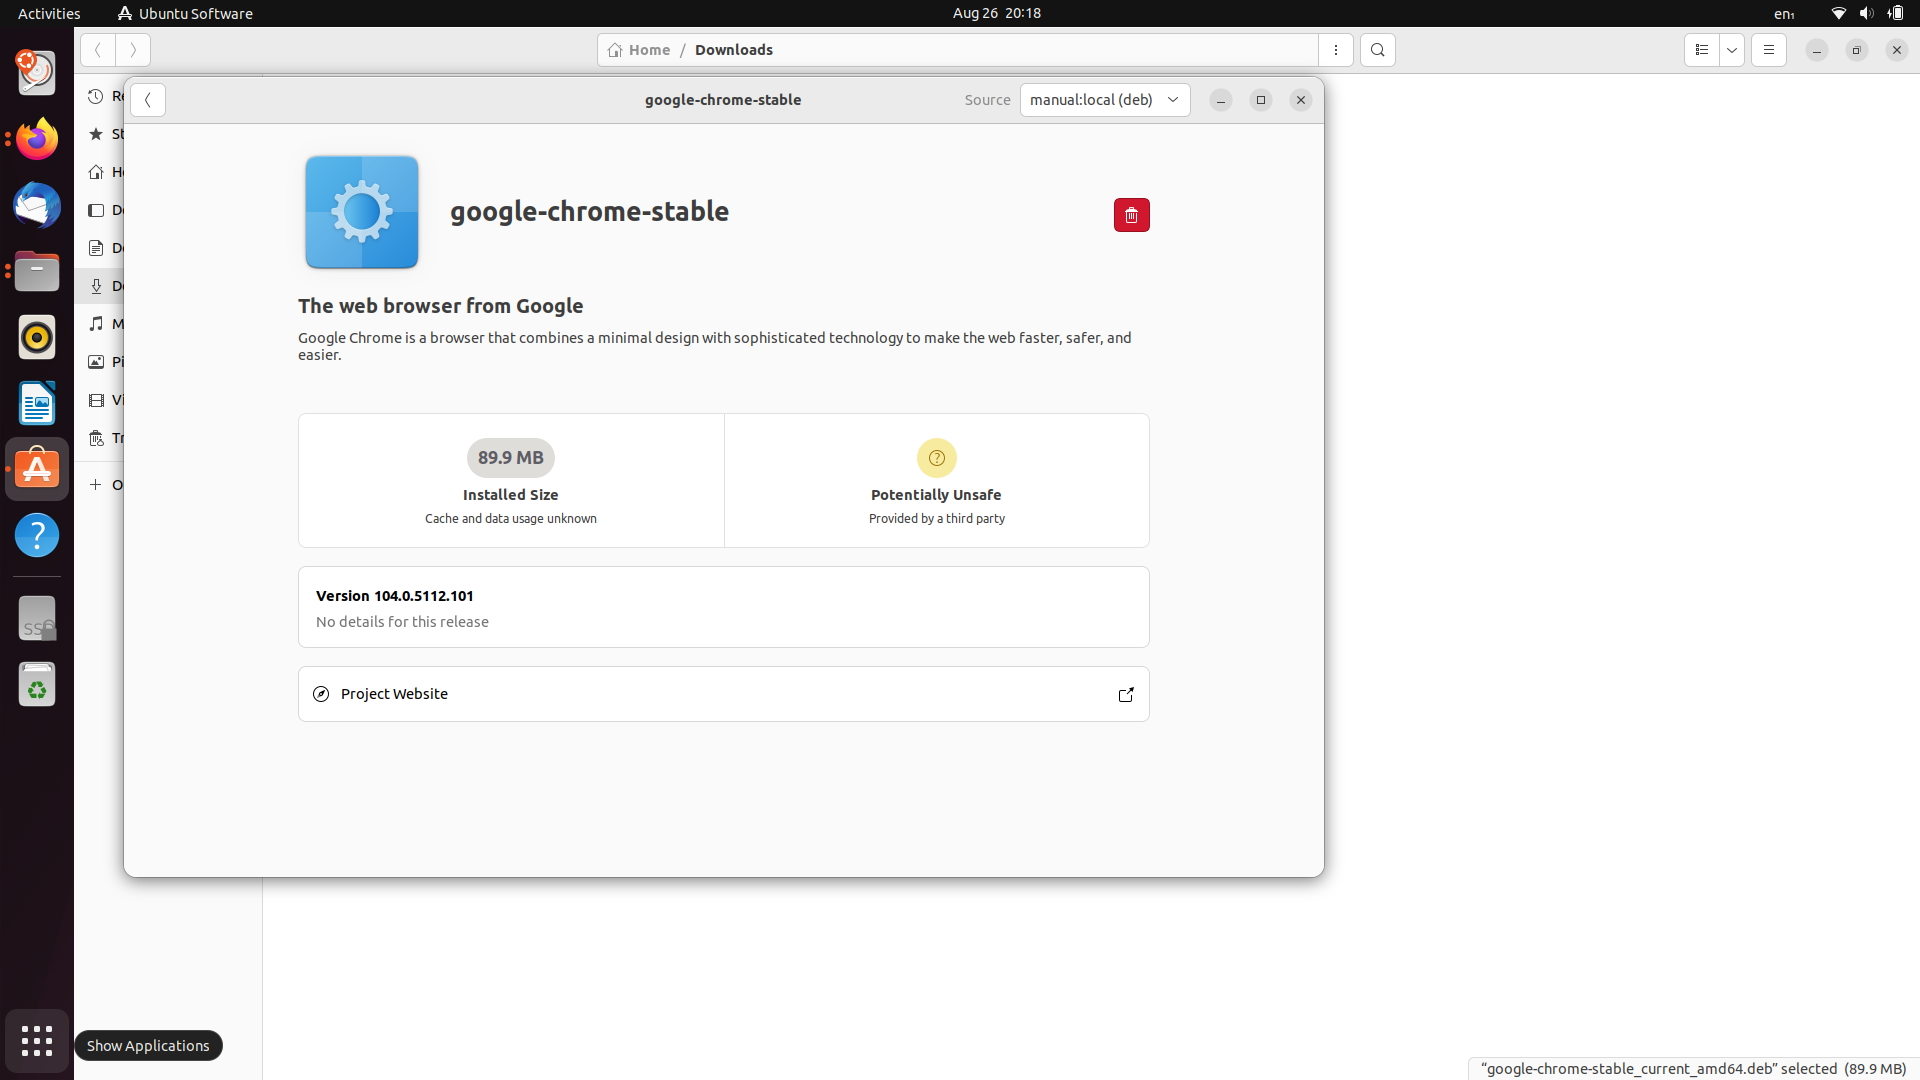Click Ubuntu Software icon in dock
Viewport: 1920px width, 1080px height.
point(37,469)
